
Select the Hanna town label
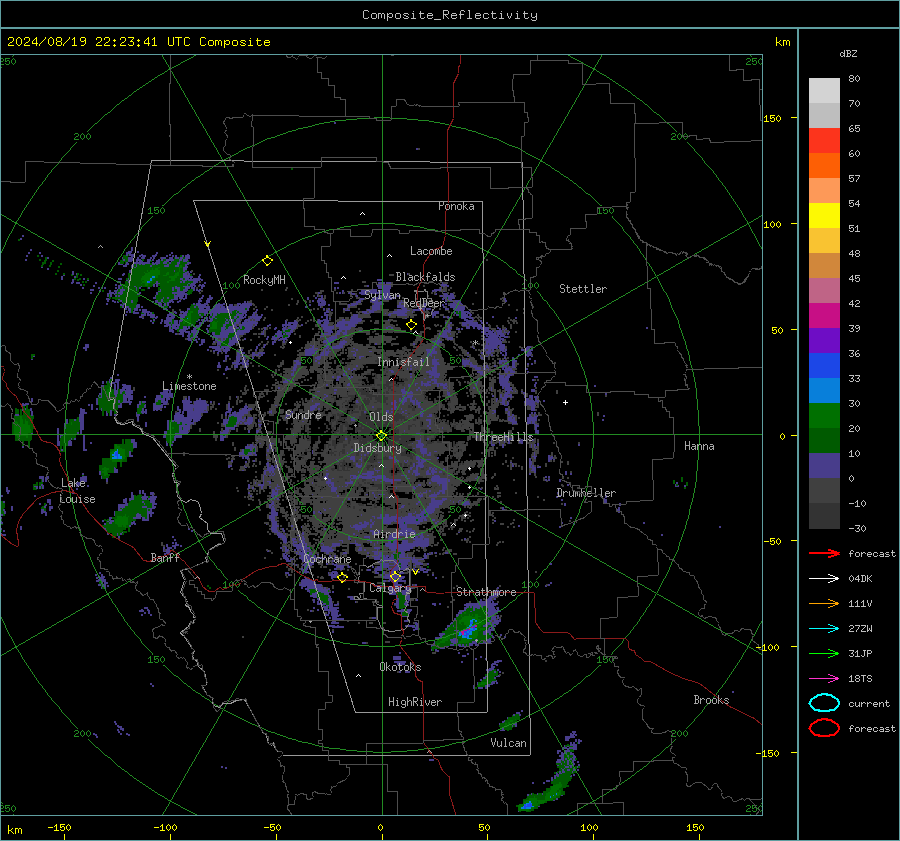click(699, 446)
